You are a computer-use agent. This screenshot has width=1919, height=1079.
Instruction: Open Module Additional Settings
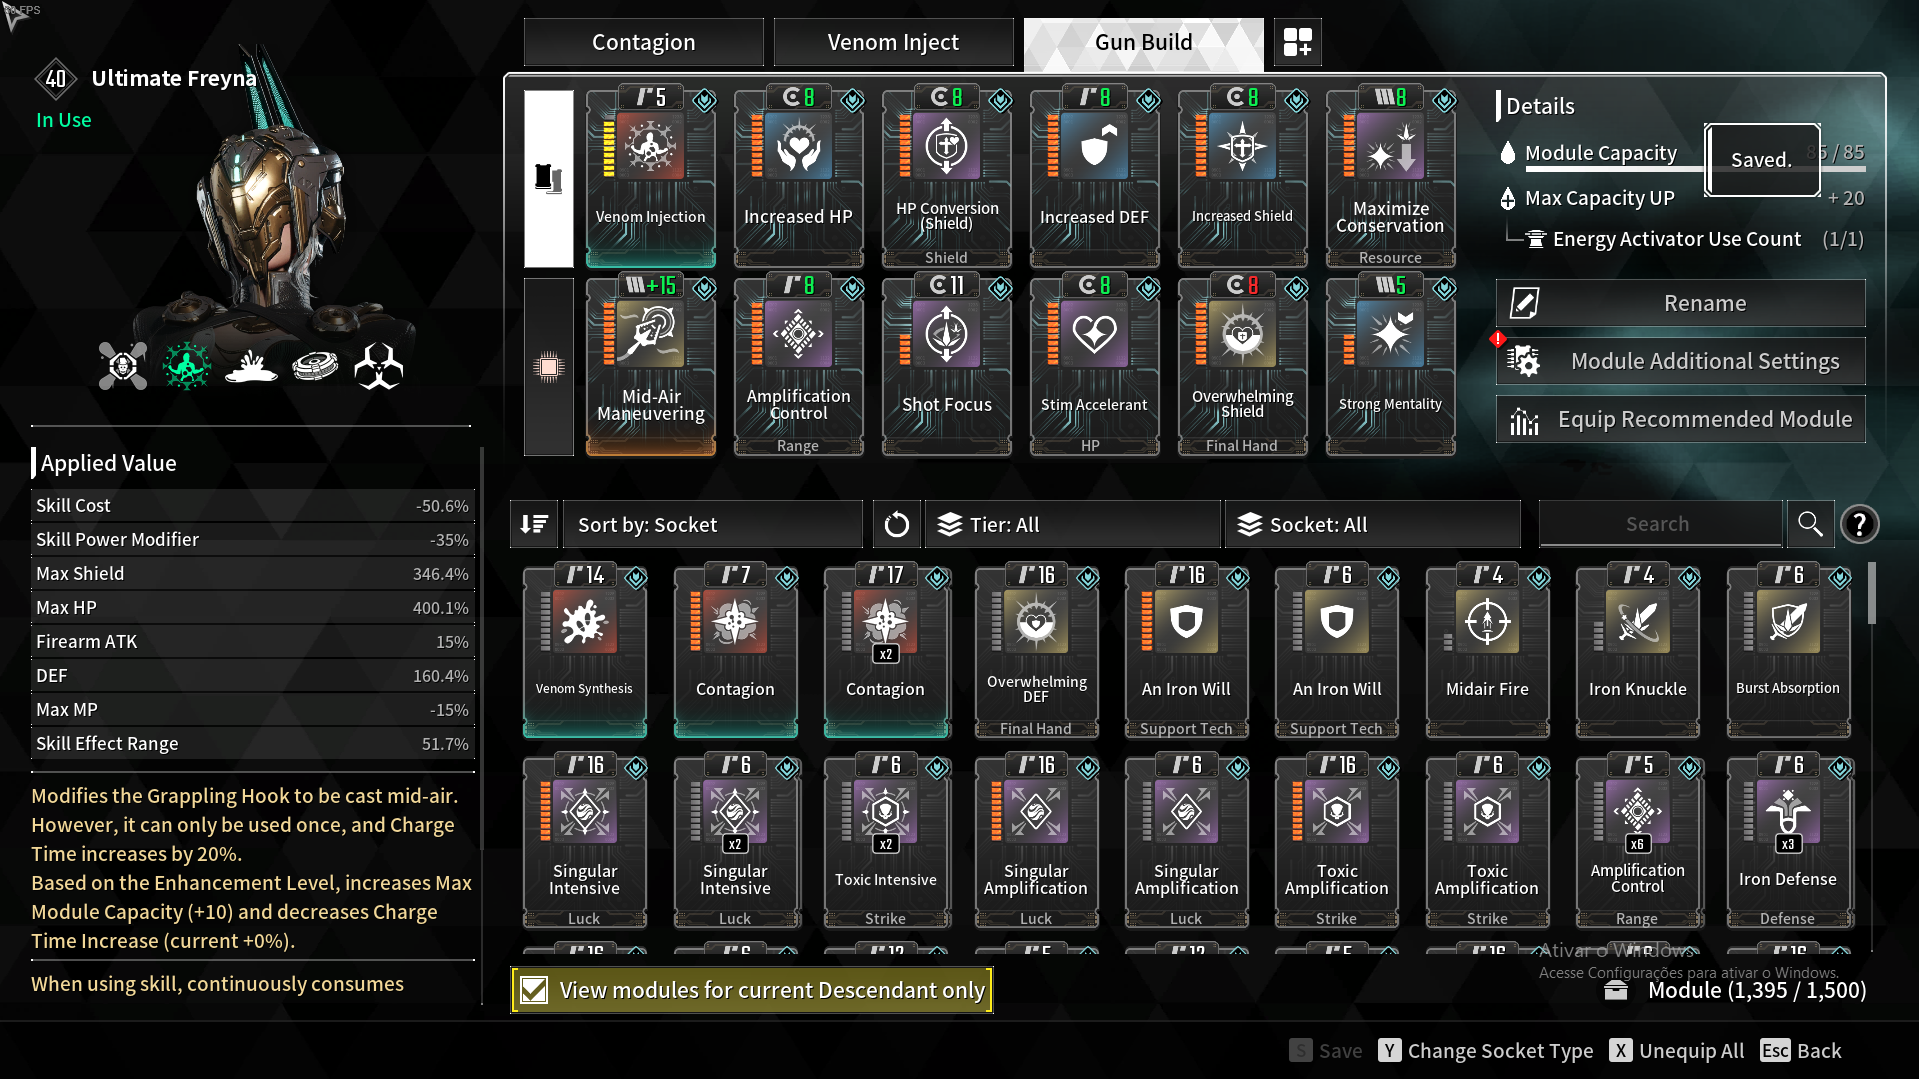1680,361
